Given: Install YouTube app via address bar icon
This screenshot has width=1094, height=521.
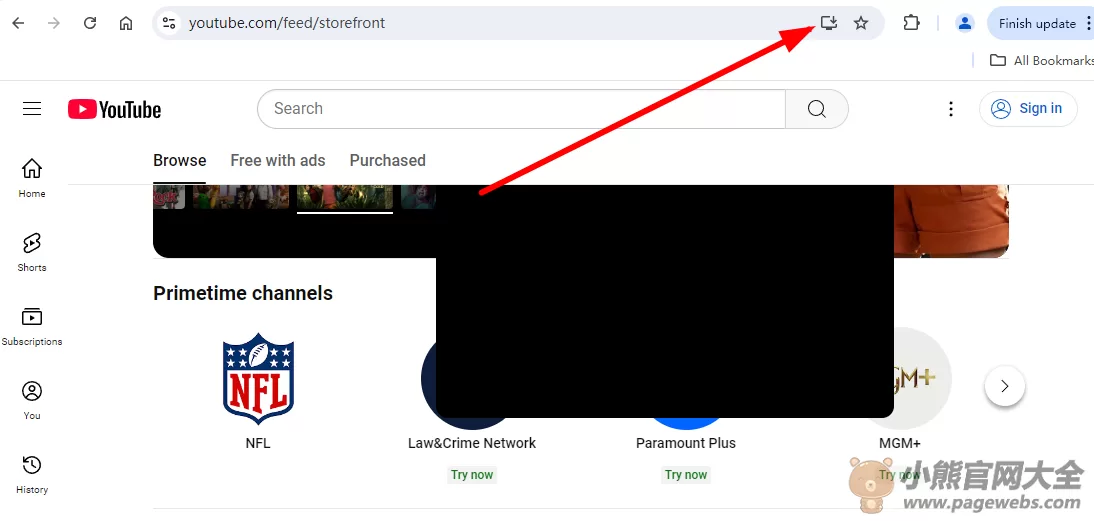Looking at the screenshot, I should pyautogui.click(x=828, y=23).
